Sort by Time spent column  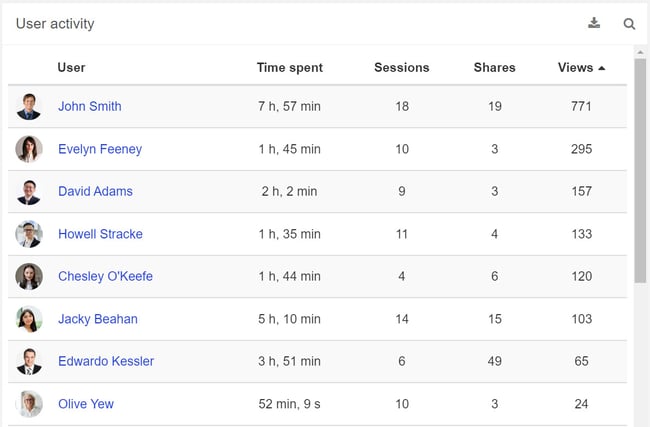coord(289,68)
